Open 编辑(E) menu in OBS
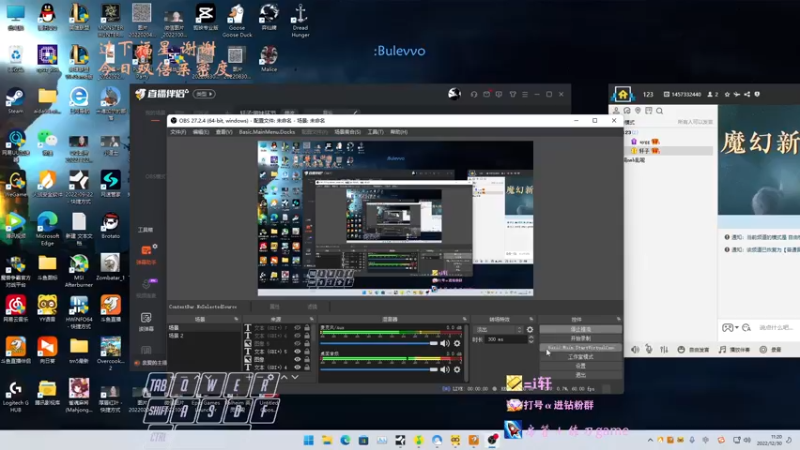Viewport: 800px width, 450px height. 201,132
